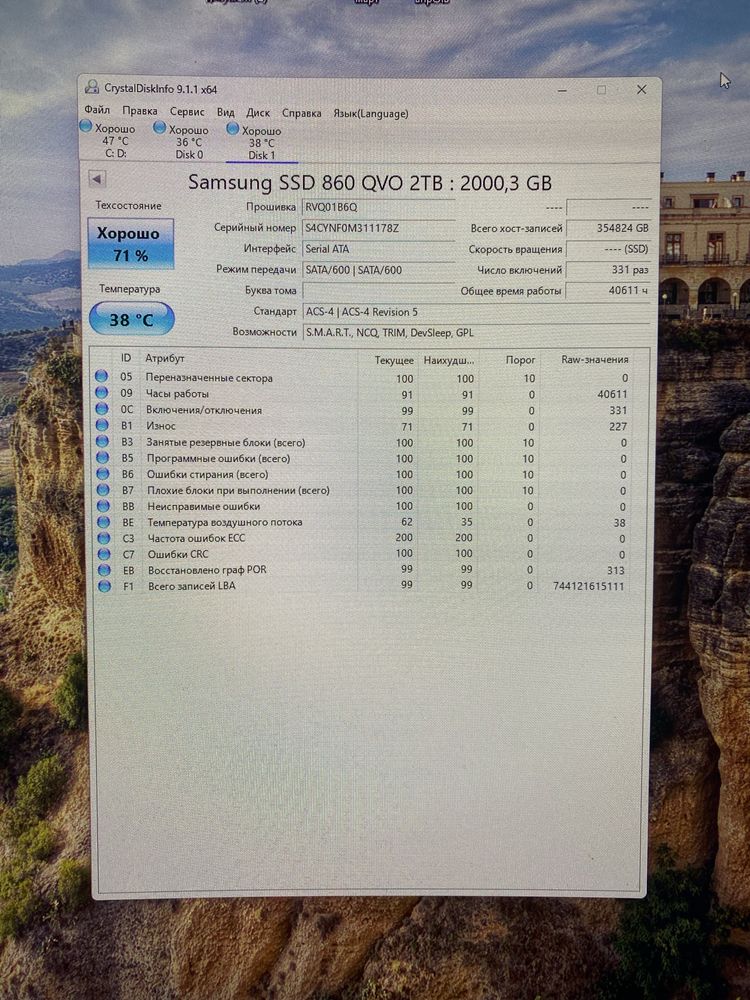Click the status icon for Неисправимые ошибки
The height and width of the screenshot is (1000, 750).
pos(103,505)
